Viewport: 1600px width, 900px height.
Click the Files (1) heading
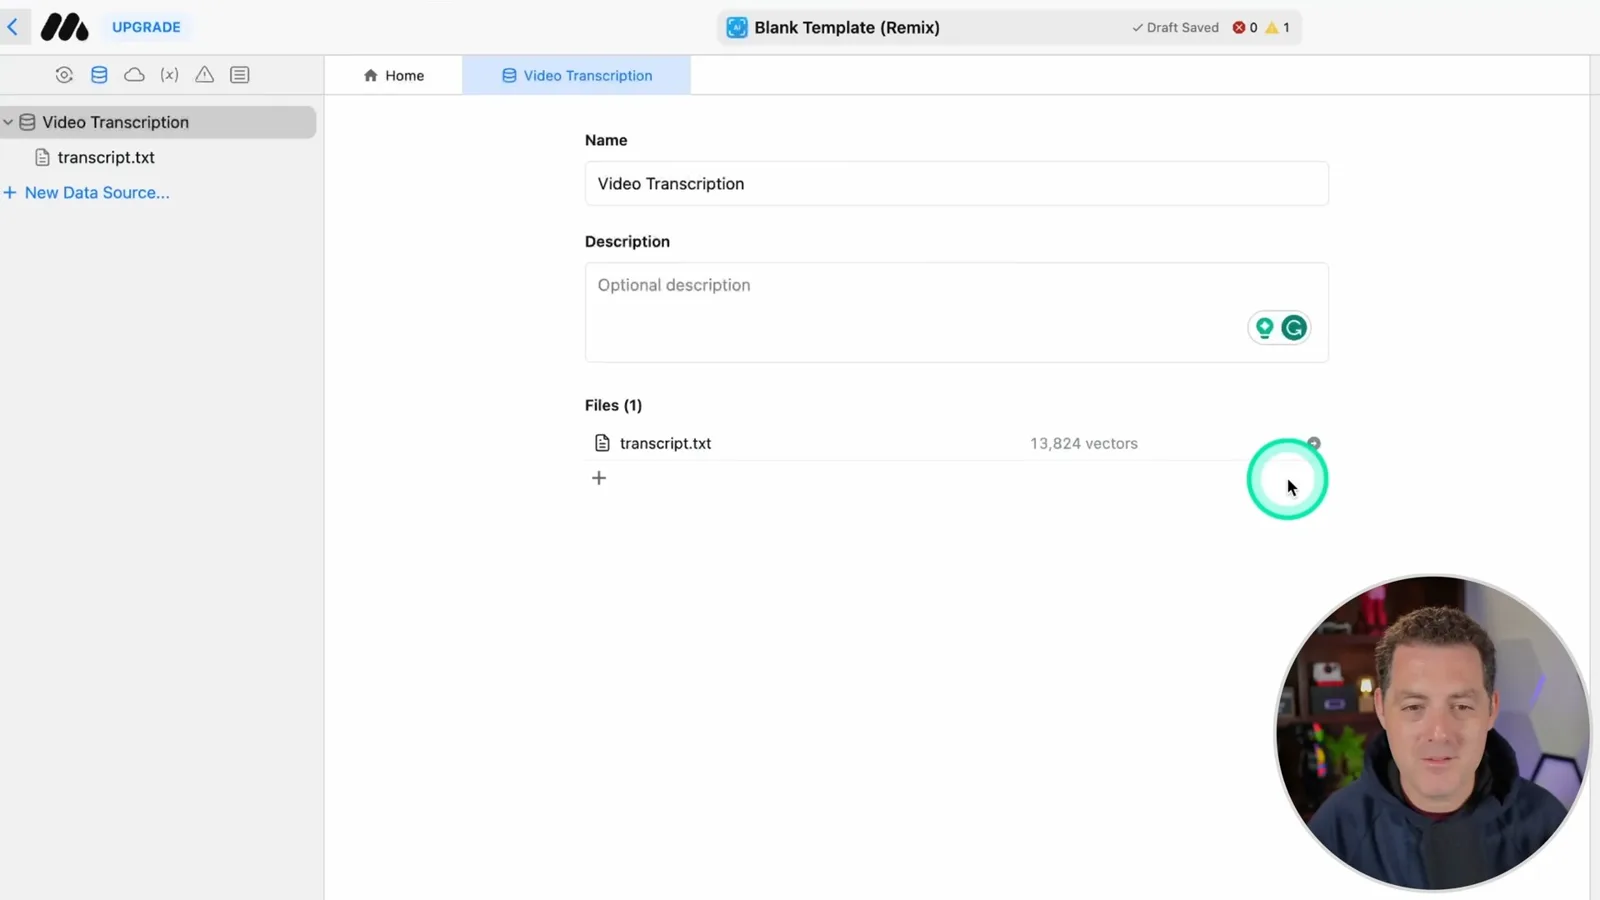(613, 405)
